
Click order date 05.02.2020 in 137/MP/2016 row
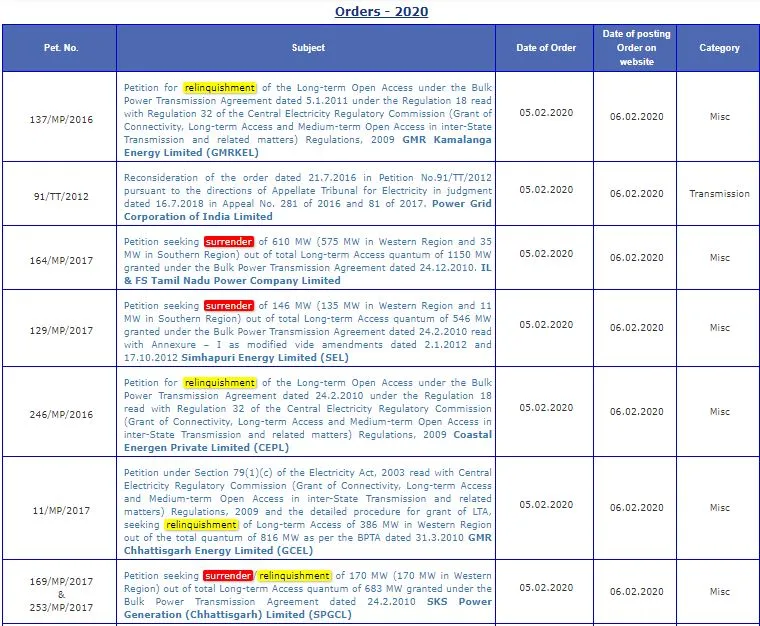point(546,112)
